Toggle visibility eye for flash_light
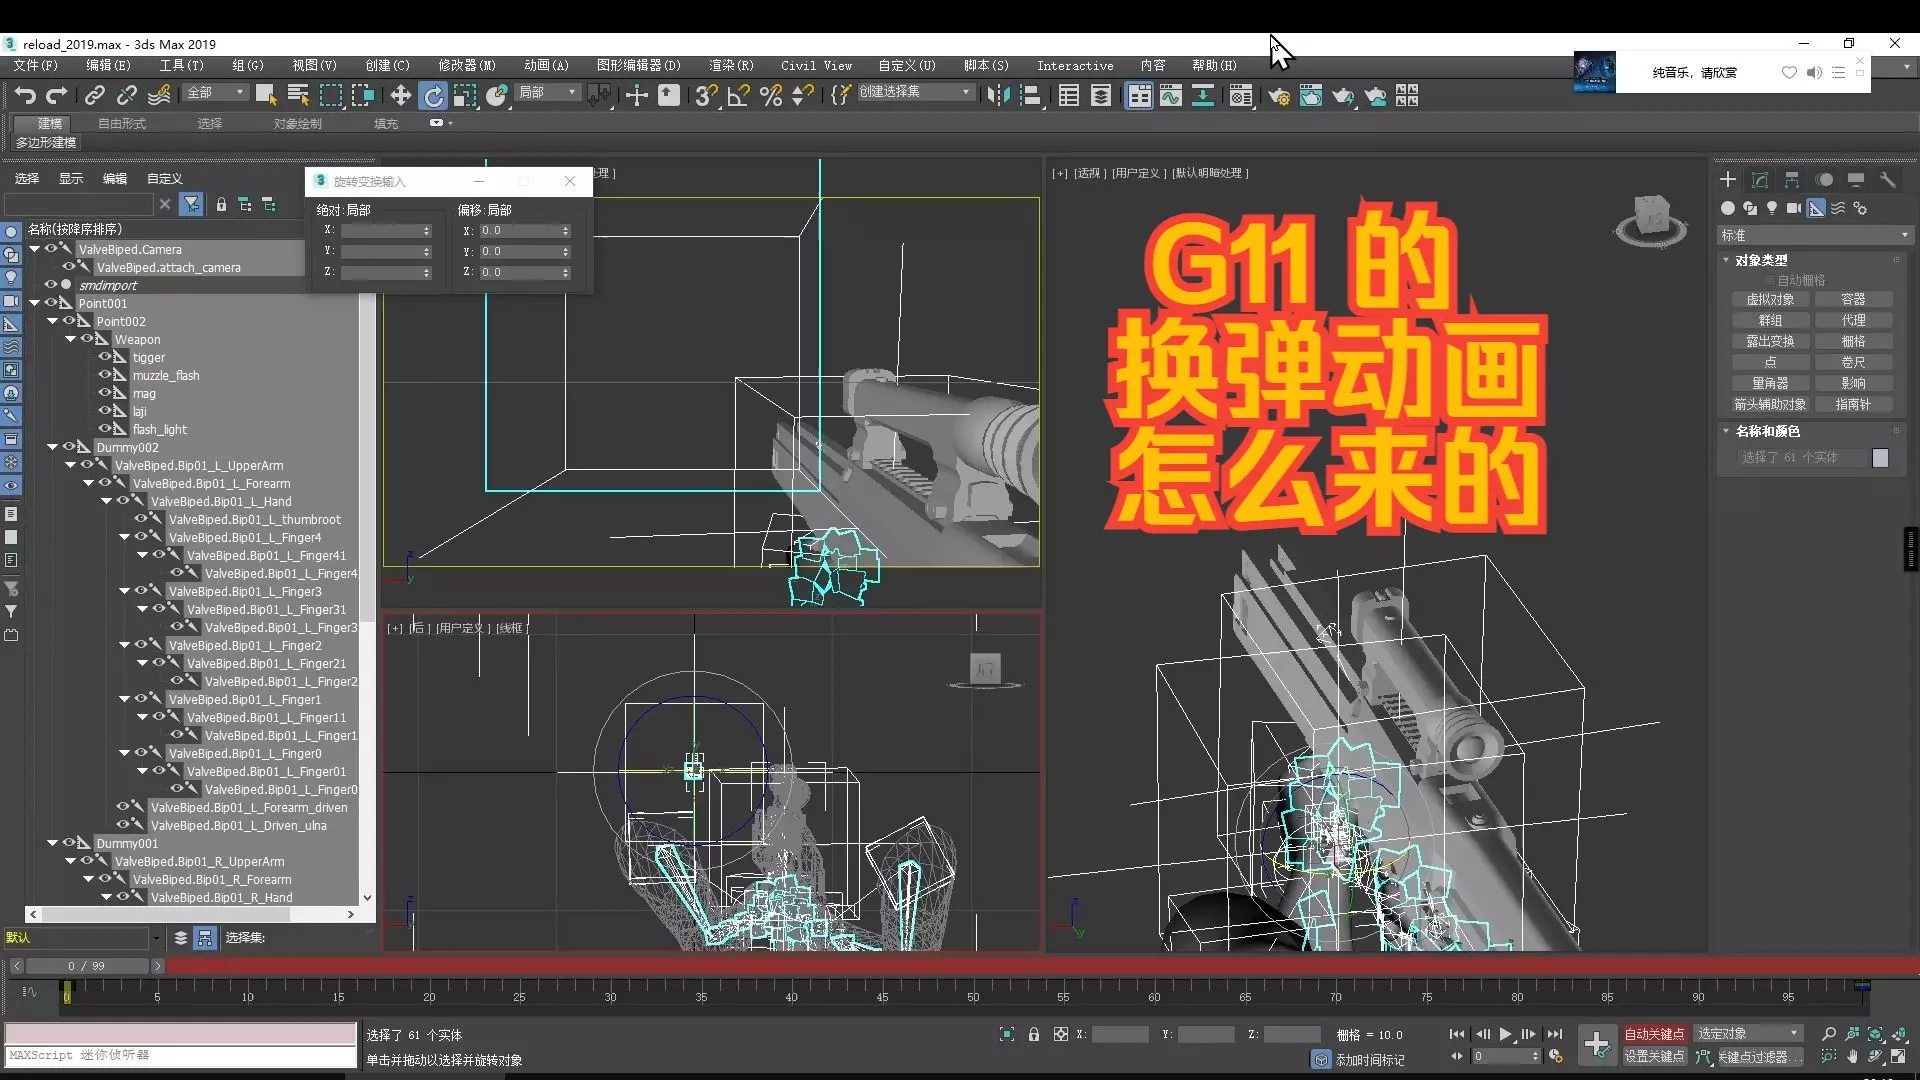Viewport: 1920px width, 1080px height. [105, 429]
